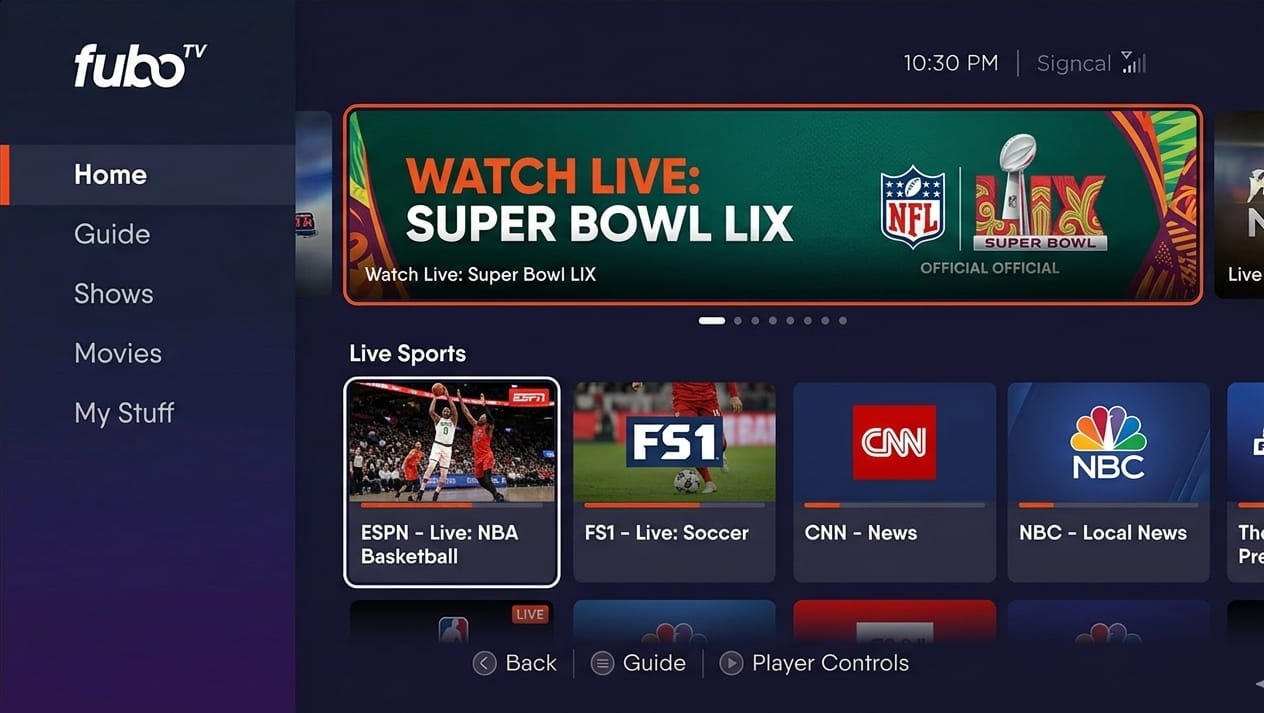Click the fuboTV logo
The image size is (1264, 713).
click(x=140, y=66)
